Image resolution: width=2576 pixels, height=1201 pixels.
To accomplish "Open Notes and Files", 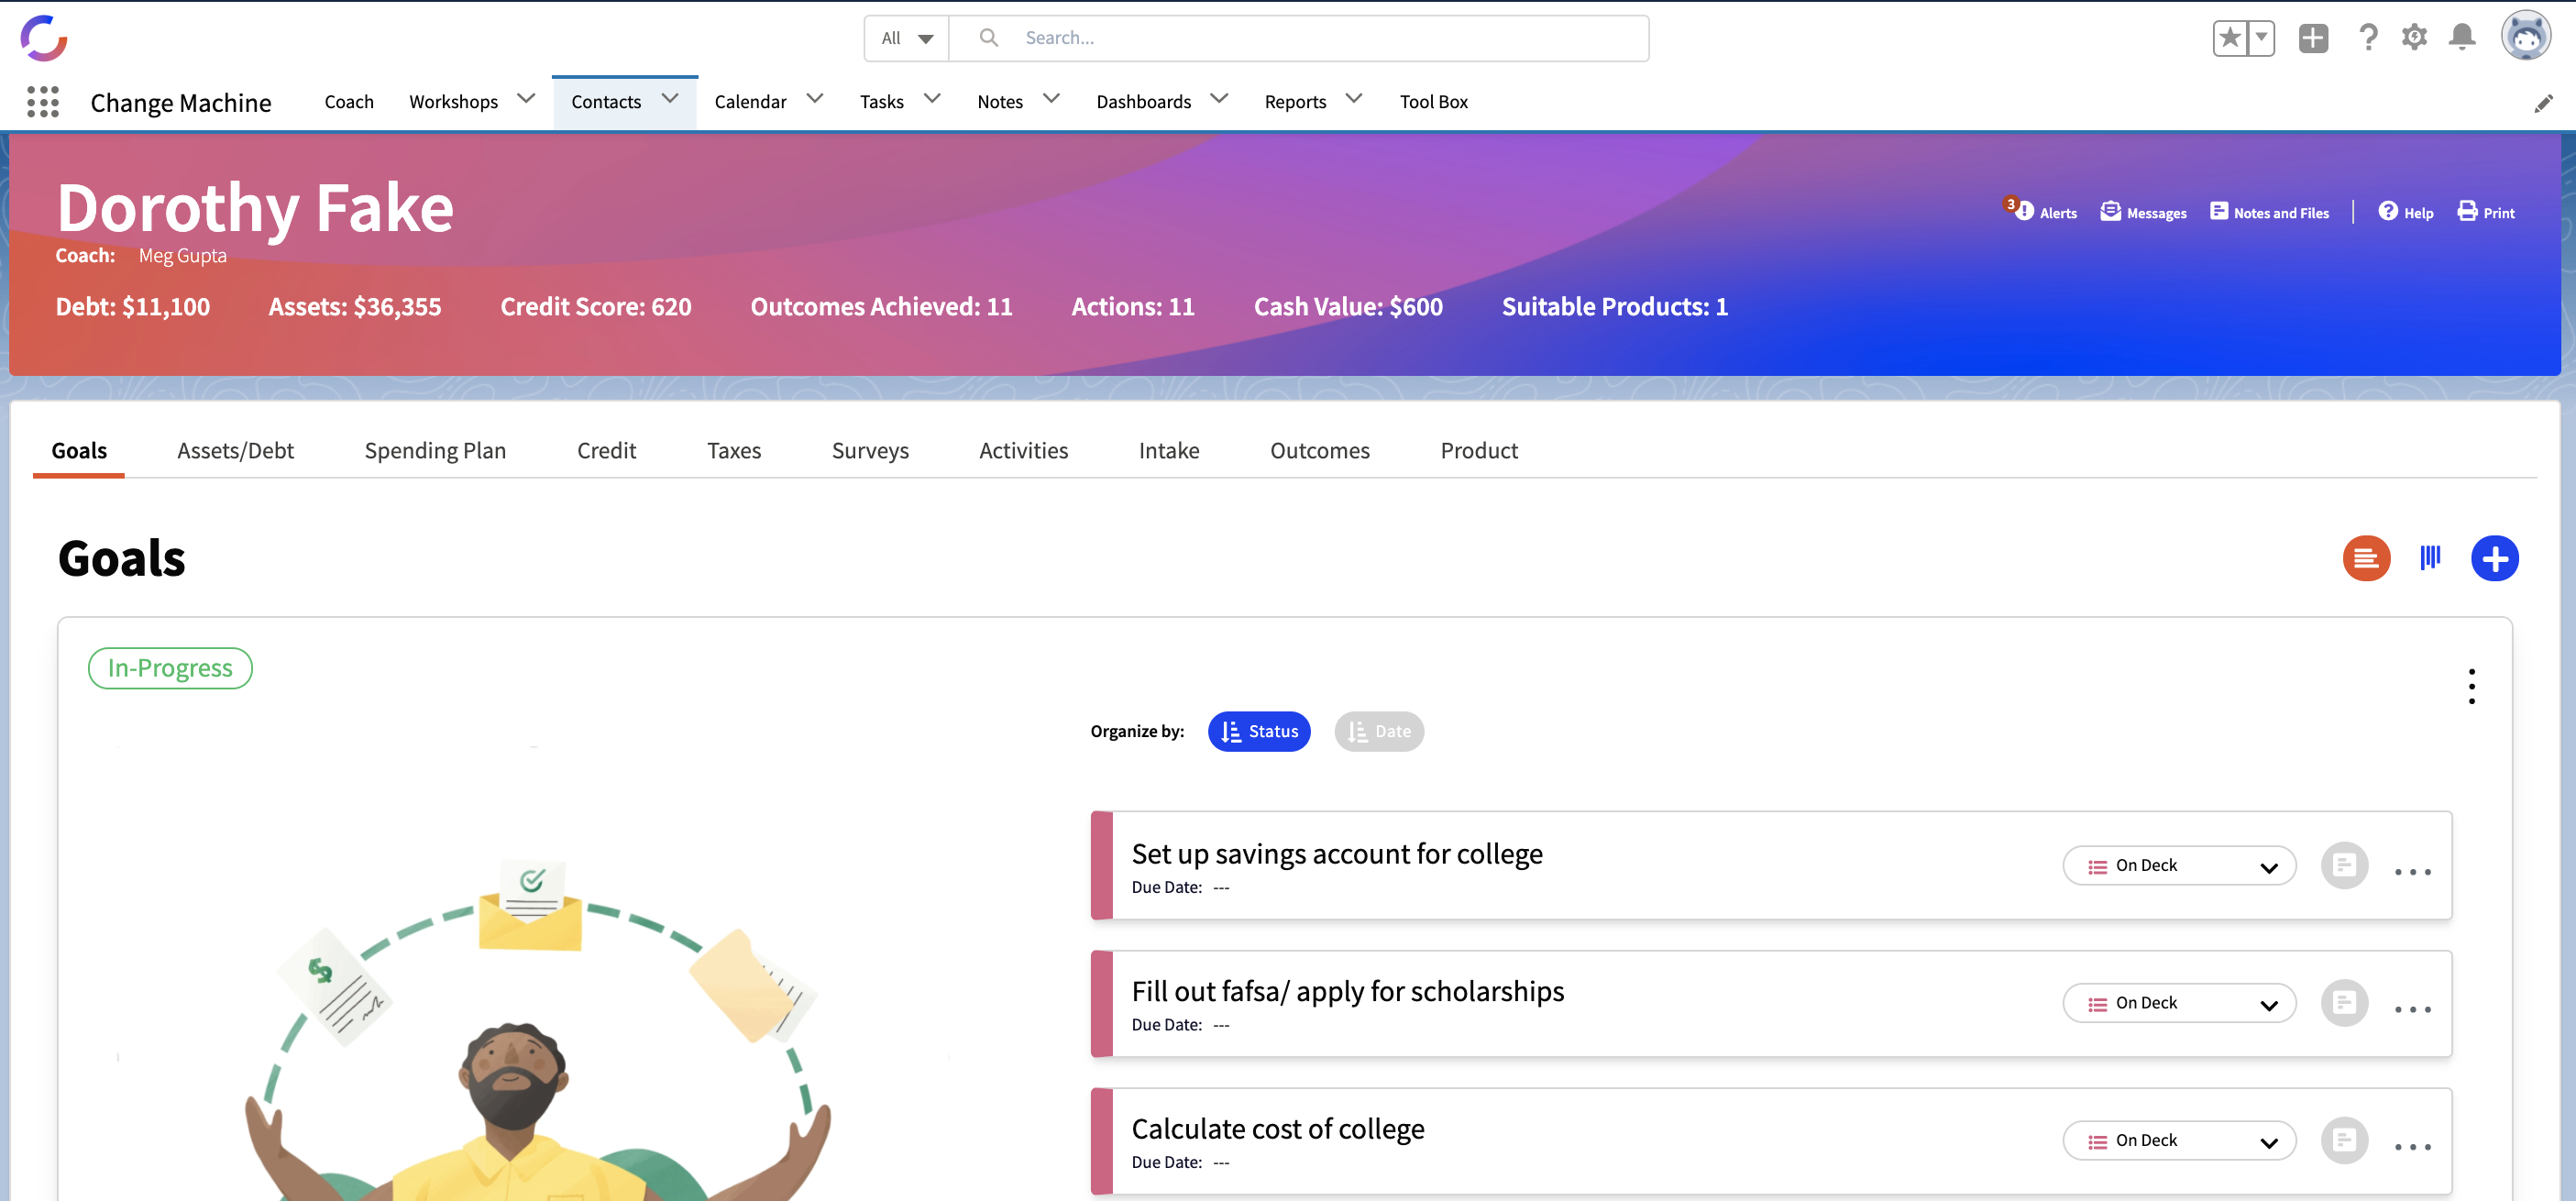I will coord(2270,212).
